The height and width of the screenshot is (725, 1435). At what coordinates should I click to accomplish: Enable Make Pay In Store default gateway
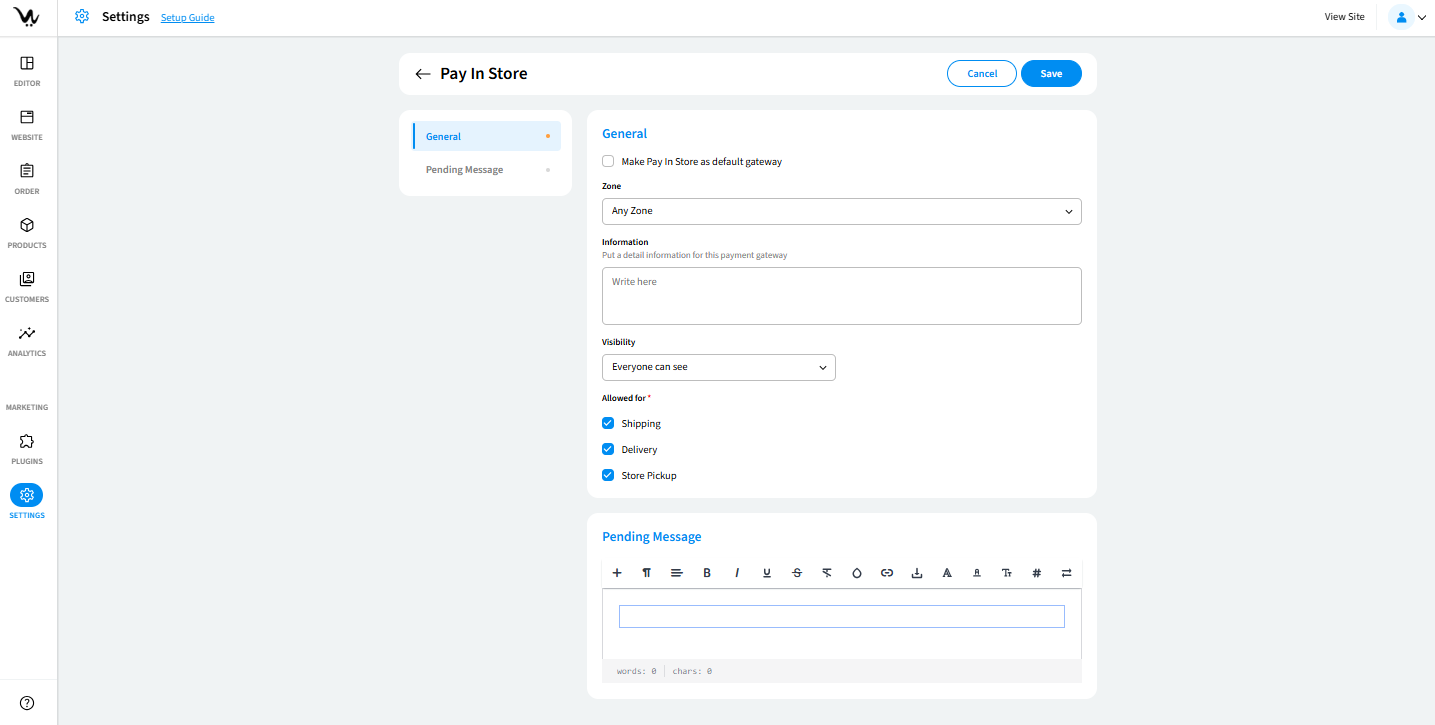608,161
